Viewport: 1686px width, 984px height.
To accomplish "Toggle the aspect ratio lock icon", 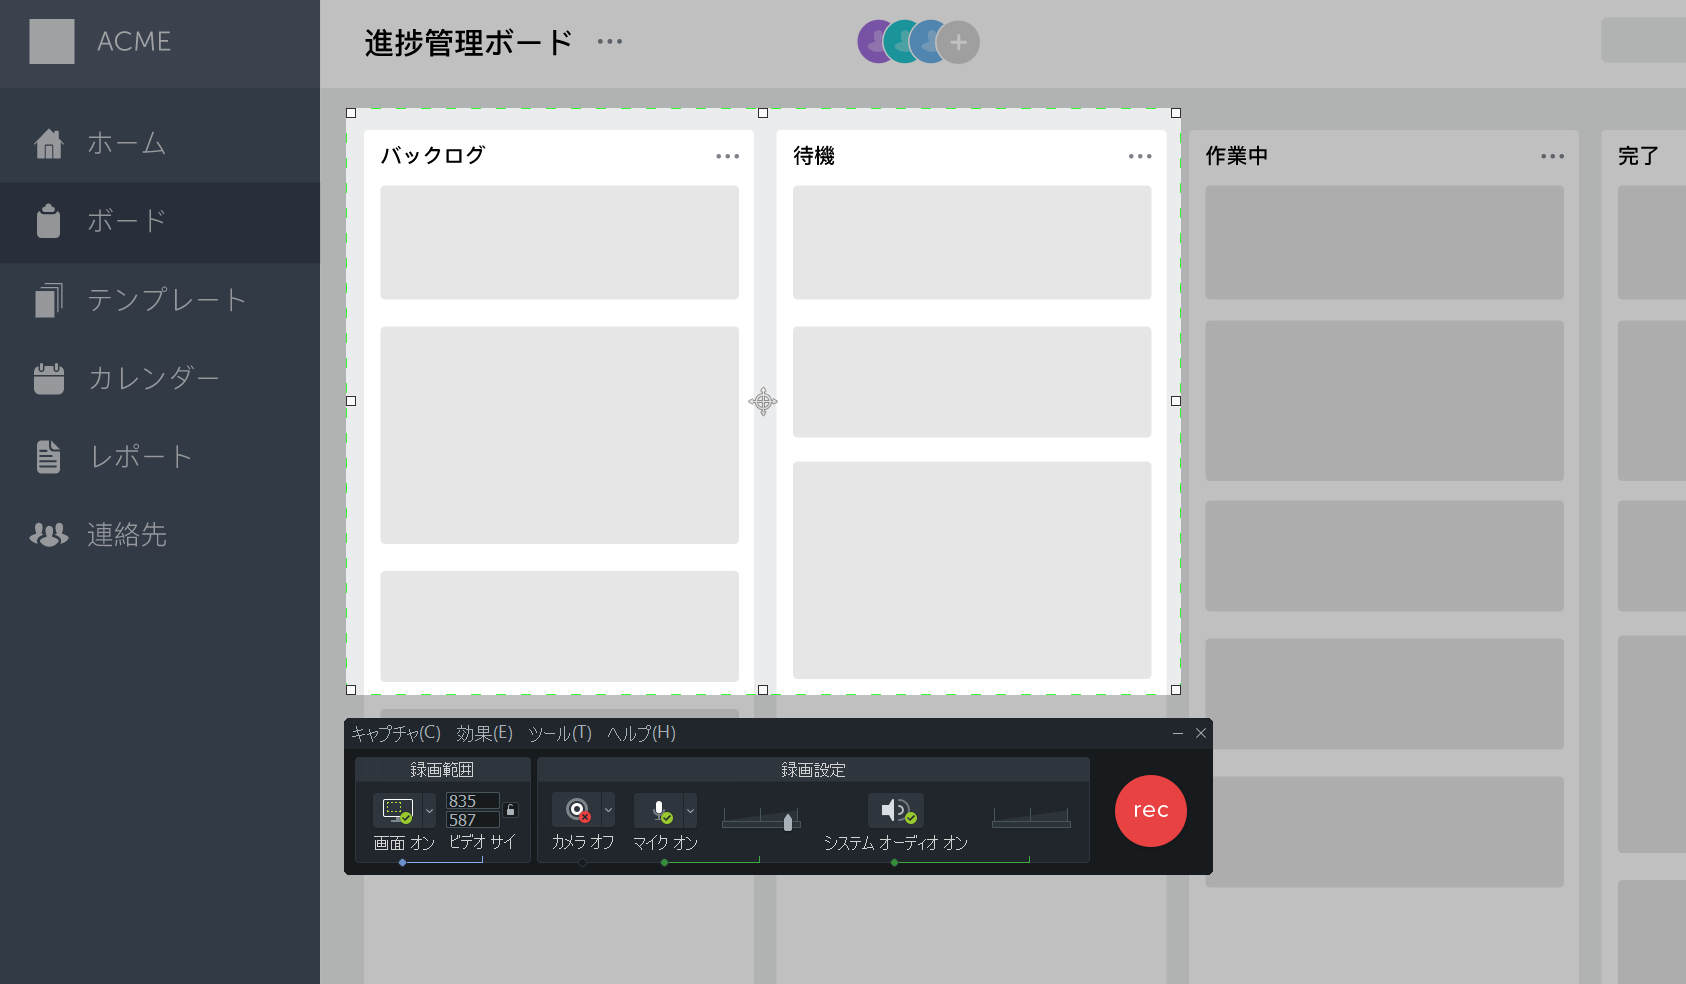I will 510,810.
